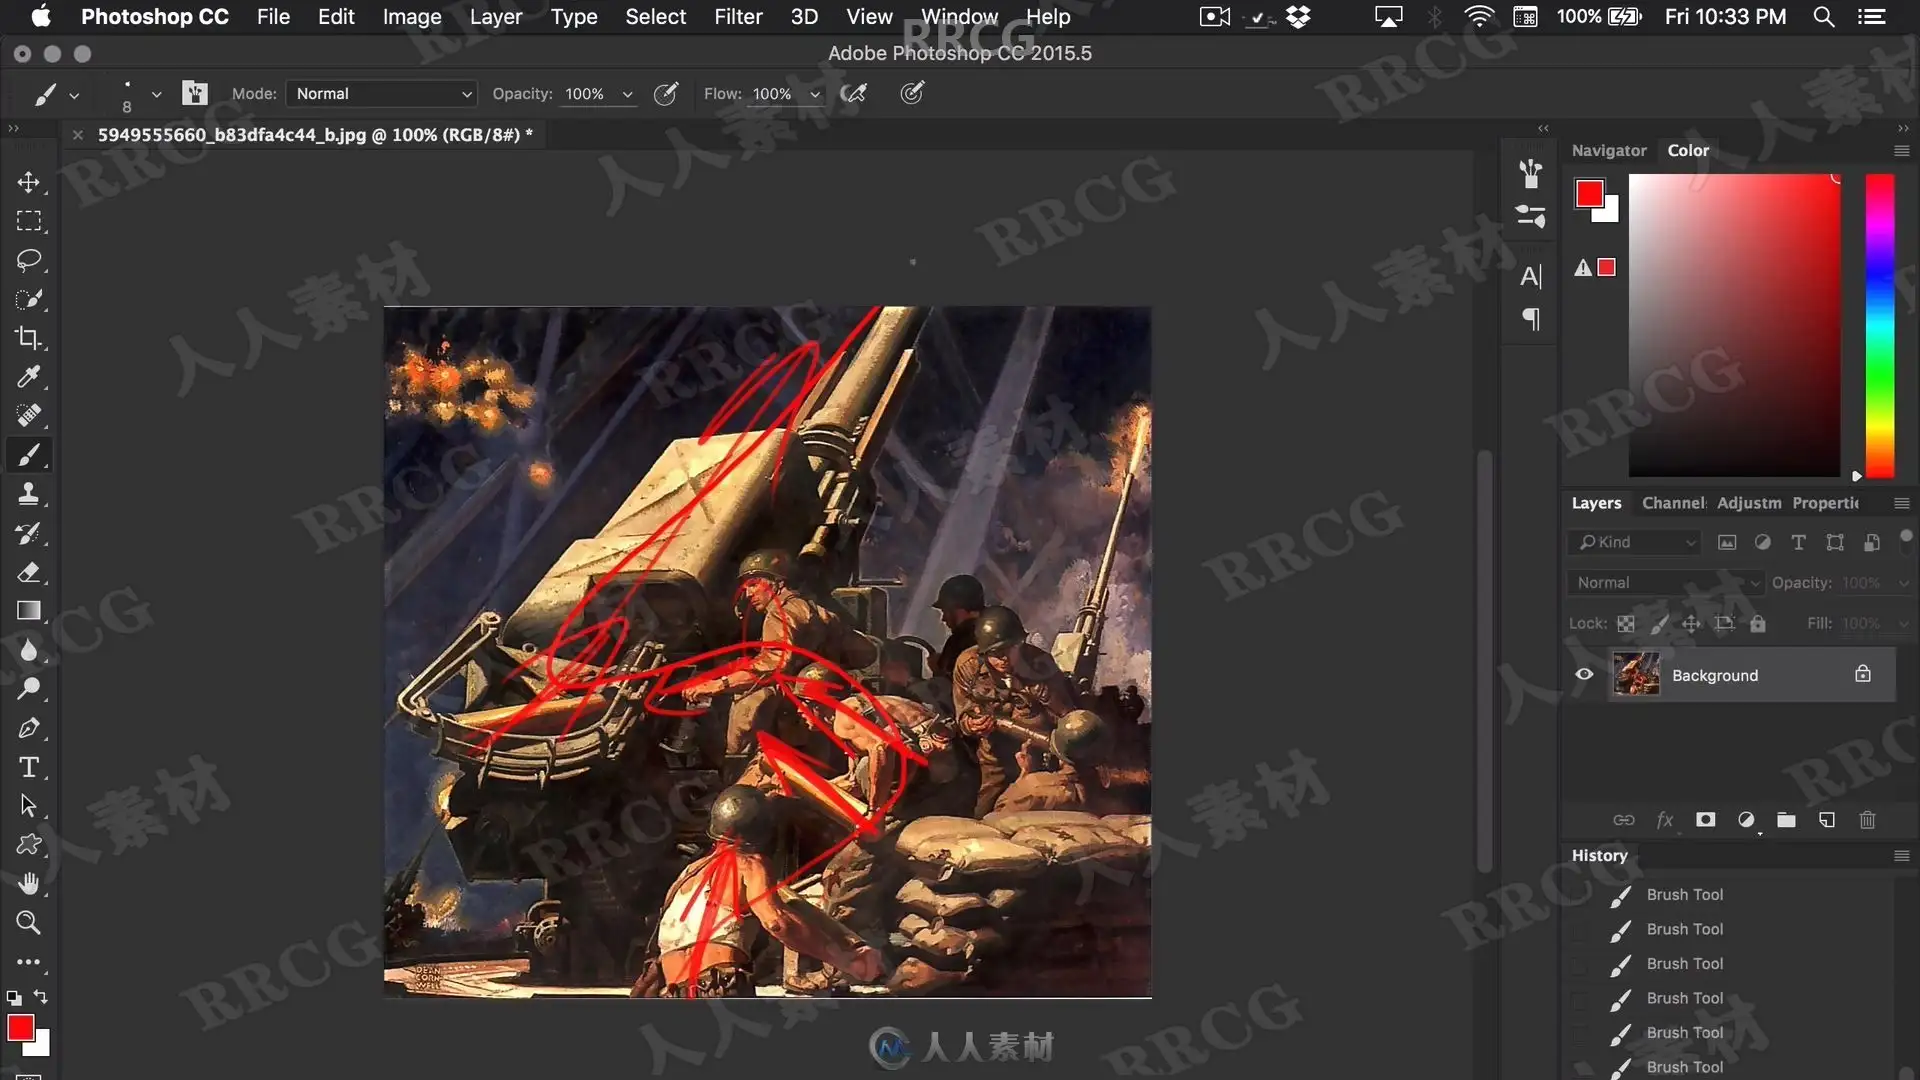Add a layer mask
Viewport: 1920px width, 1080px height.
(1706, 820)
